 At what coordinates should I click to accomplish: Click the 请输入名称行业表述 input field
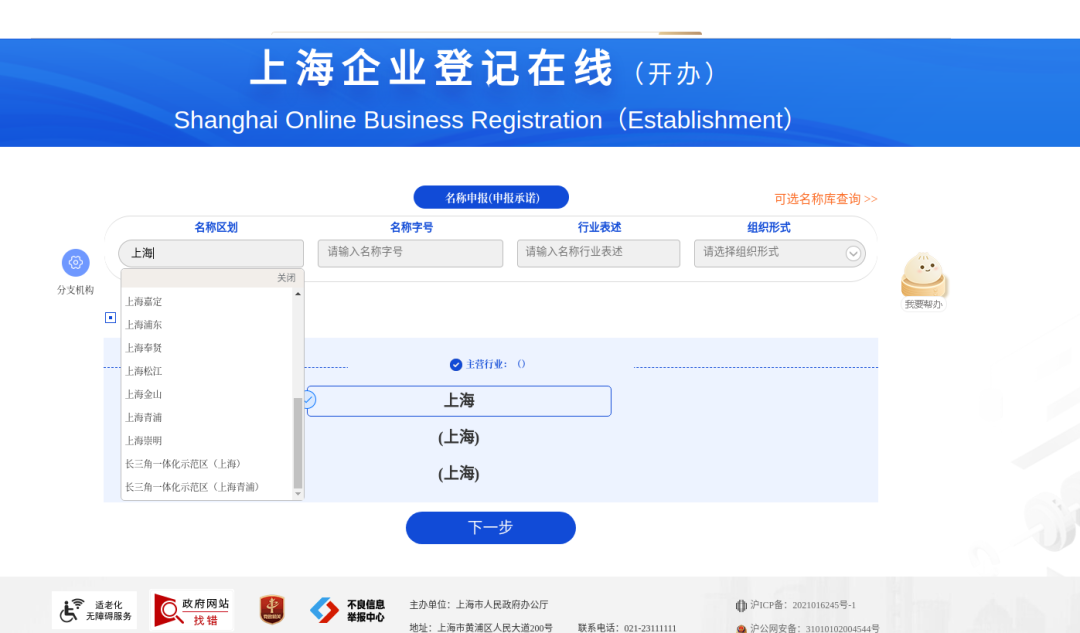pyautogui.click(x=599, y=253)
